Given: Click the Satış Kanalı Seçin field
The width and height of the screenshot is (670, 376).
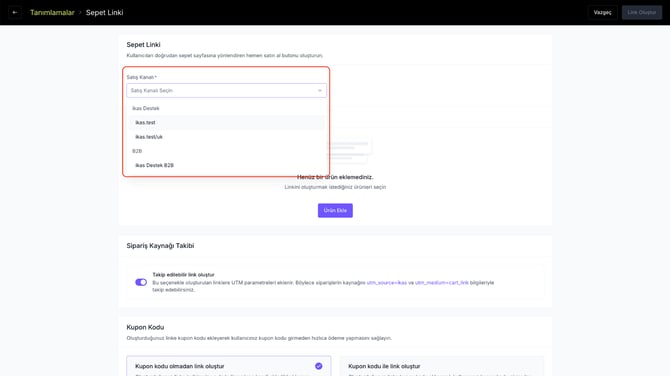Looking at the screenshot, I should pyautogui.click(x=226, y=91).
